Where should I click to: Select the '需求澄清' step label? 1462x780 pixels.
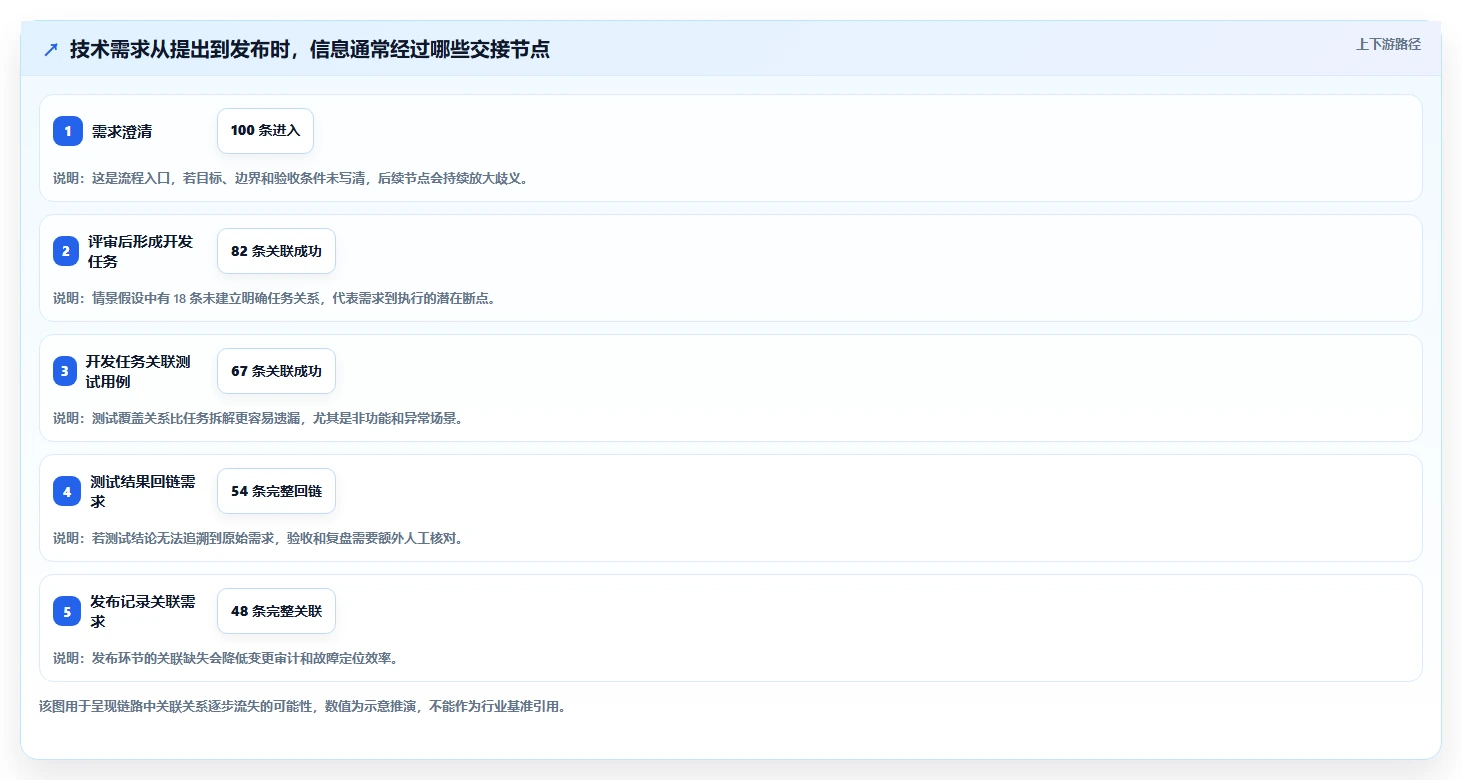(122, 131)
